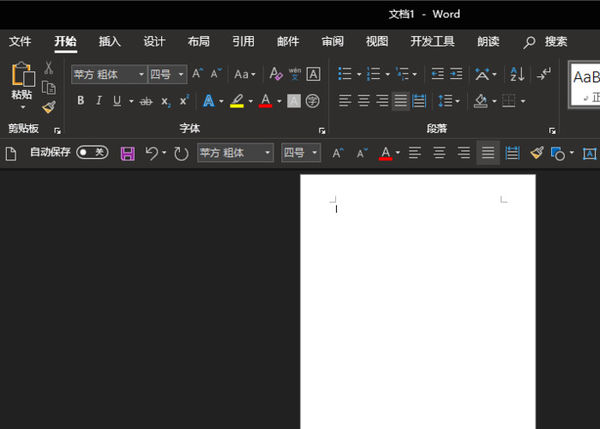
Task: Insert enclosed character (字 in circle)
Action: click(312, 101)
